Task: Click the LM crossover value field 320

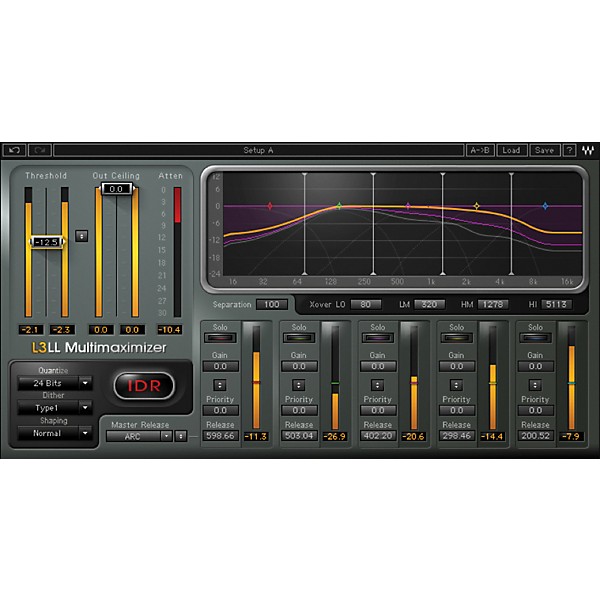Action: [429, 304]
